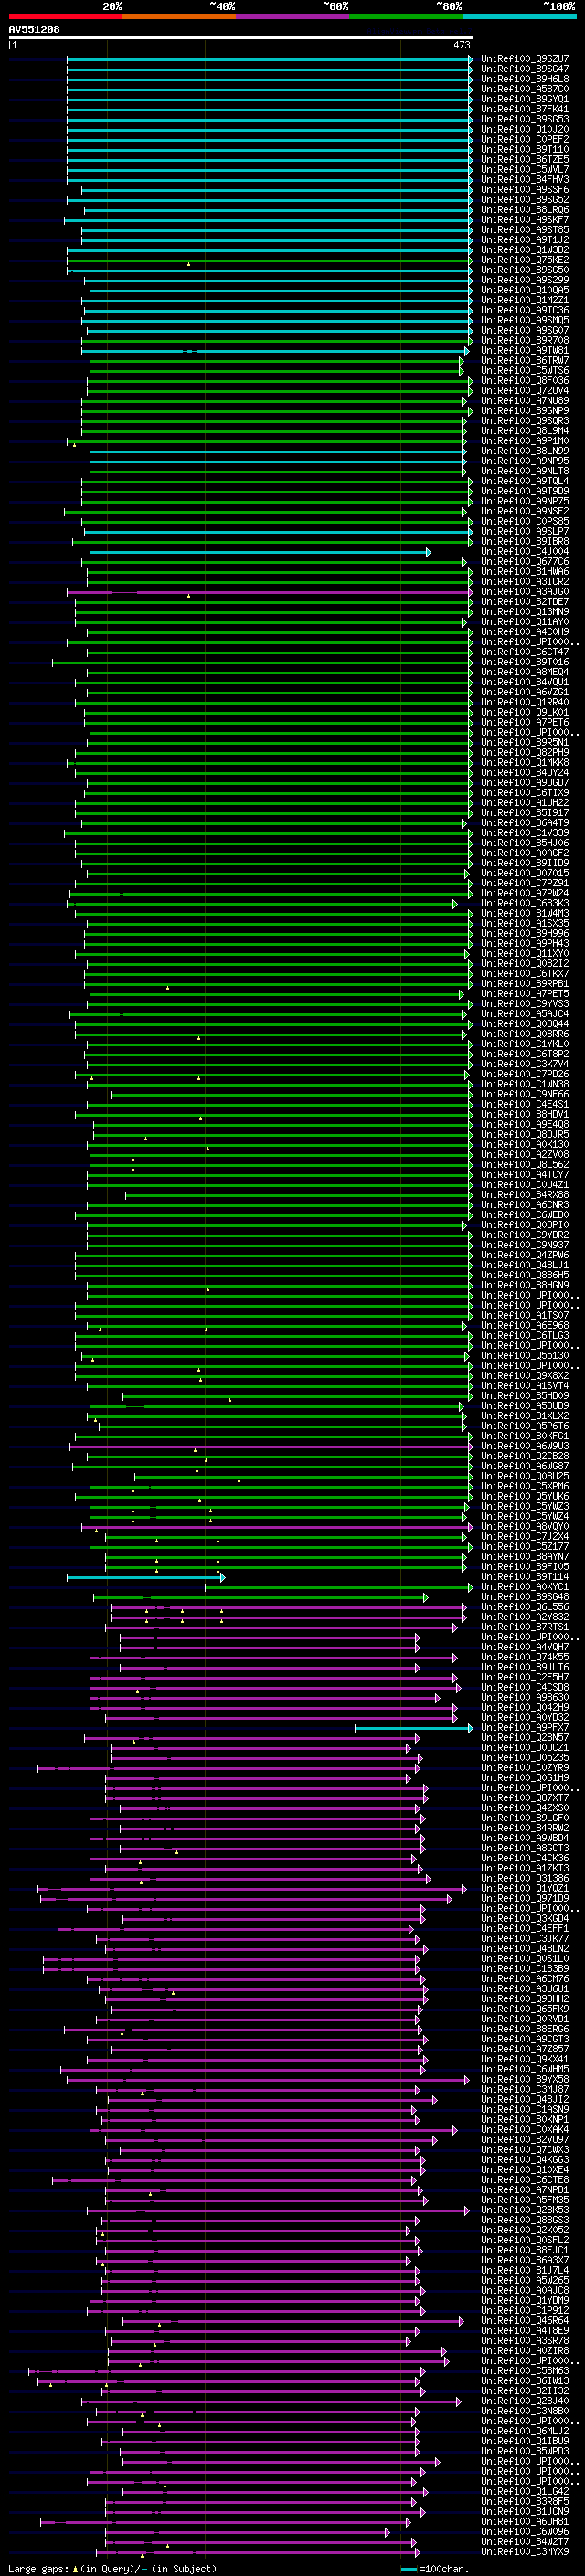Select the UniRef100_C0PEF2 label
Screen dimensions: 585x2576
pyautogui.click(x=525, y=139)
